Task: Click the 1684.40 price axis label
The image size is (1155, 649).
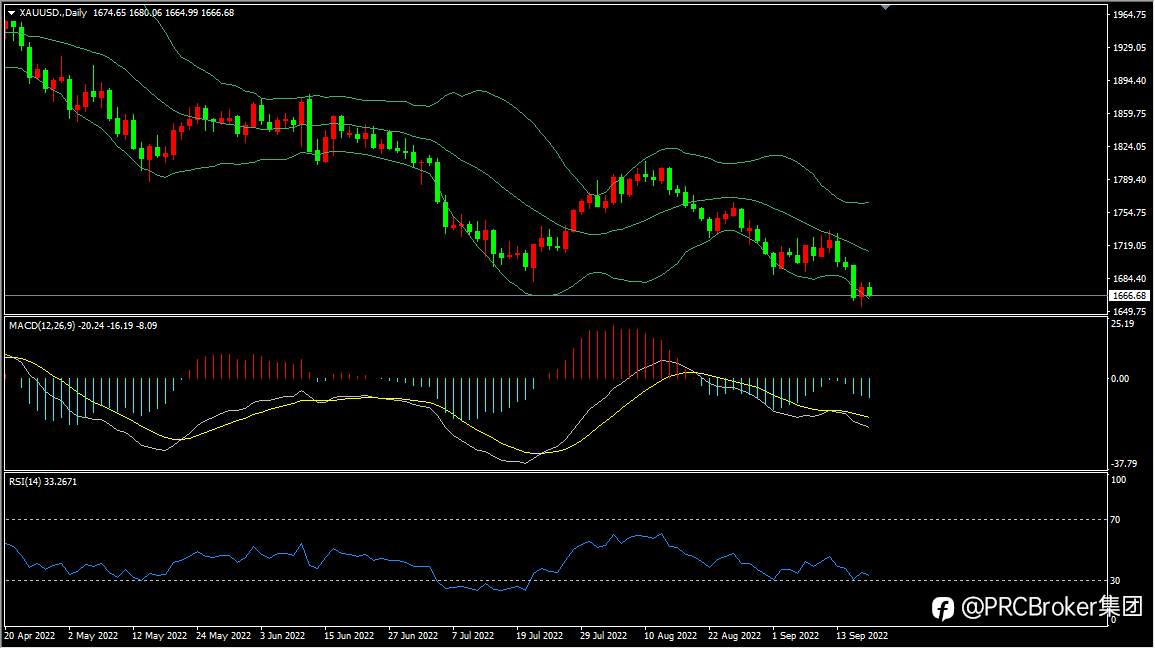Action: [x=1129, y=279]
